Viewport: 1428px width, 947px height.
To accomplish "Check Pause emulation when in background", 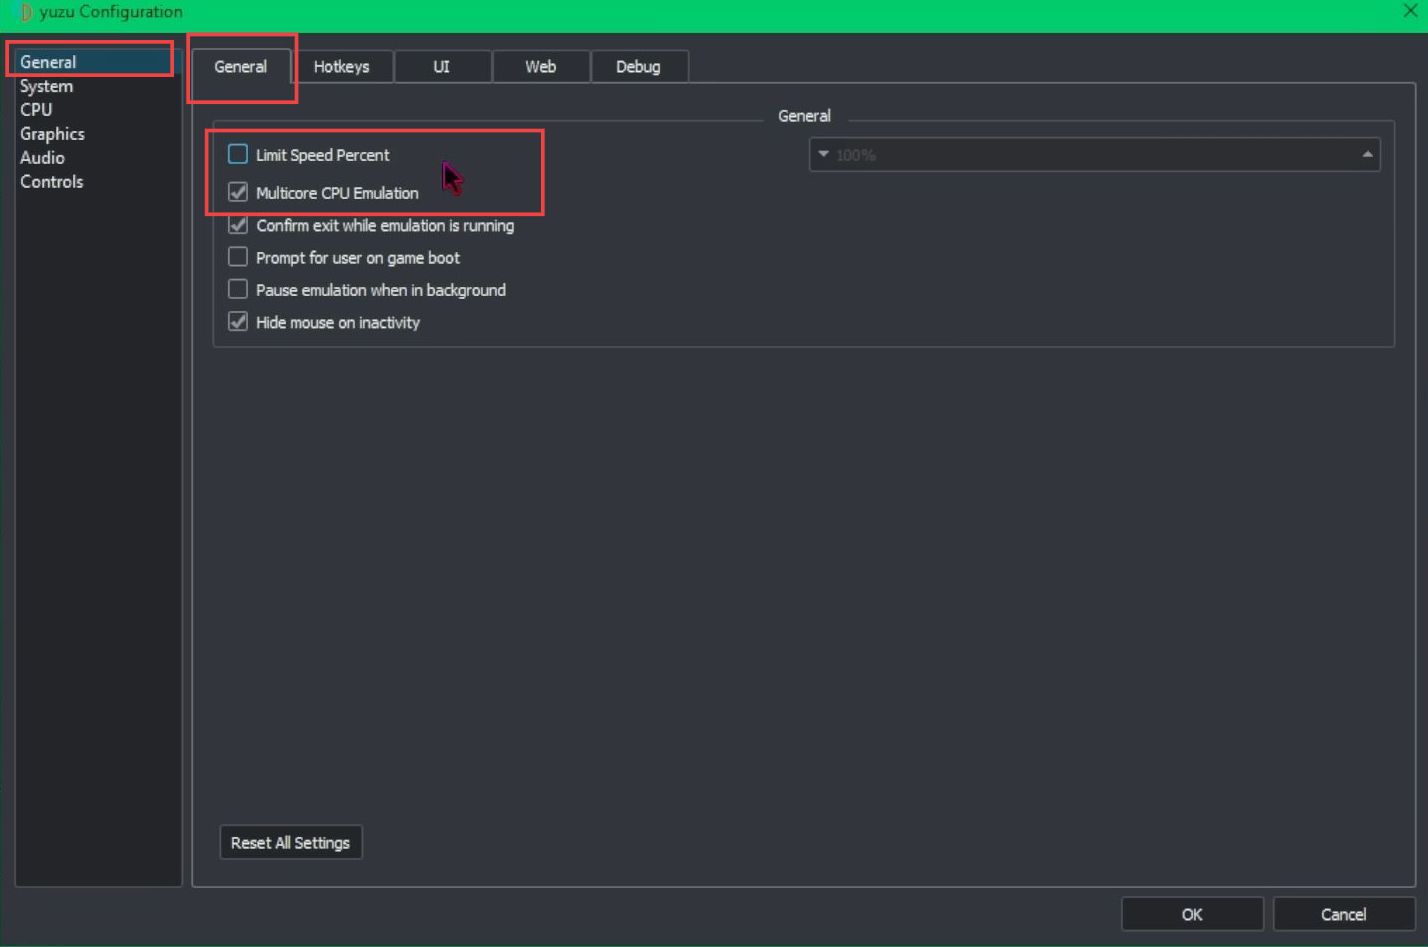I will click(x=238, y=289).
